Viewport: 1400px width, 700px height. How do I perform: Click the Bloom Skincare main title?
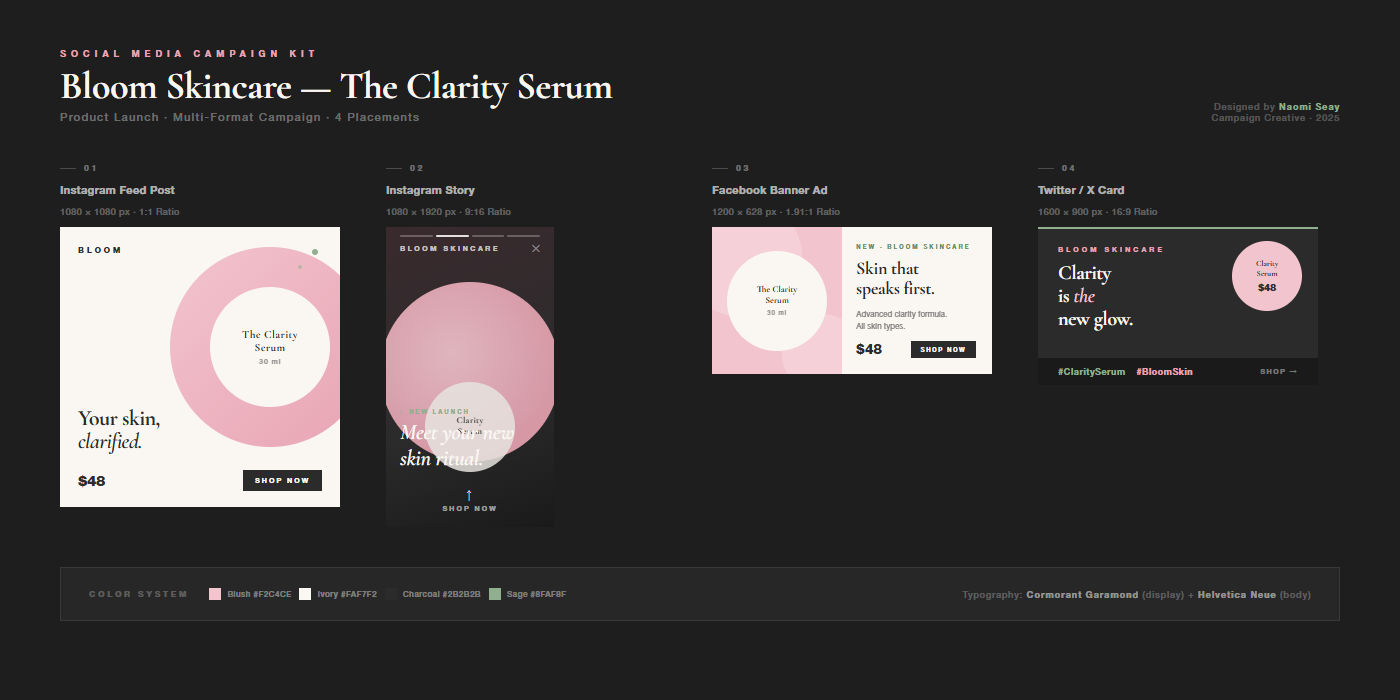(336, 87)
